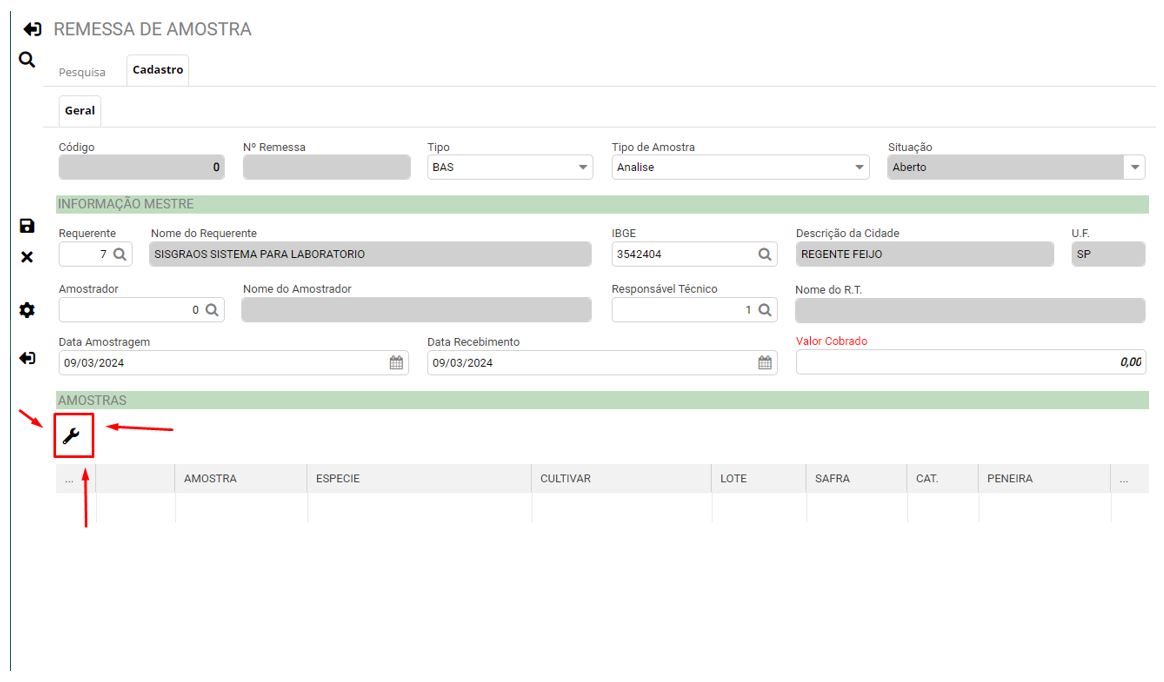
Task: Click the IBGE search magnifier icon
Action: [x=765, y=254]
